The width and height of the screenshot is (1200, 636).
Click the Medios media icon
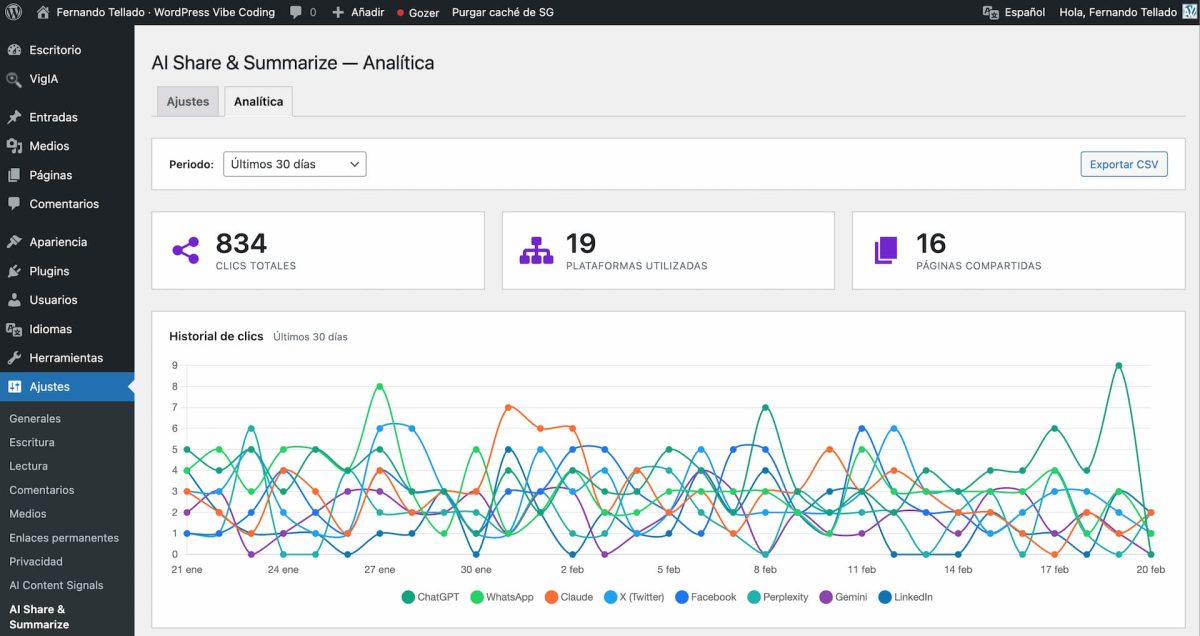coord(14,146)
